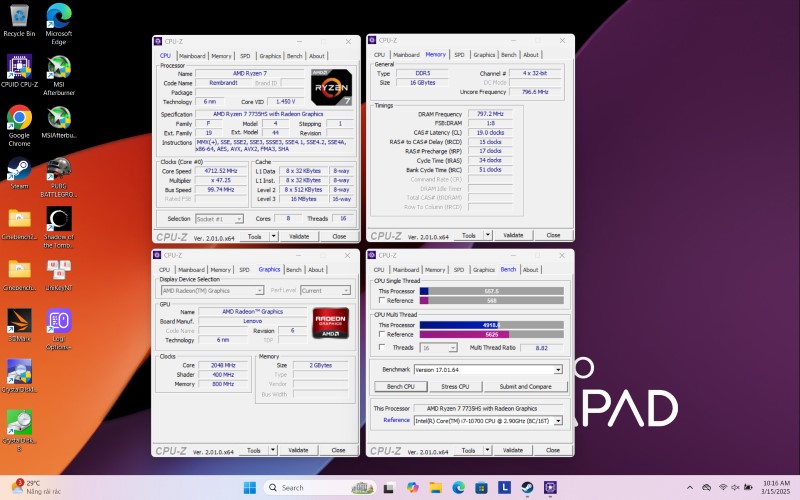The image size is (800, 500).
Task: Click the Windows Start button
Action: [x=249, y=488]
